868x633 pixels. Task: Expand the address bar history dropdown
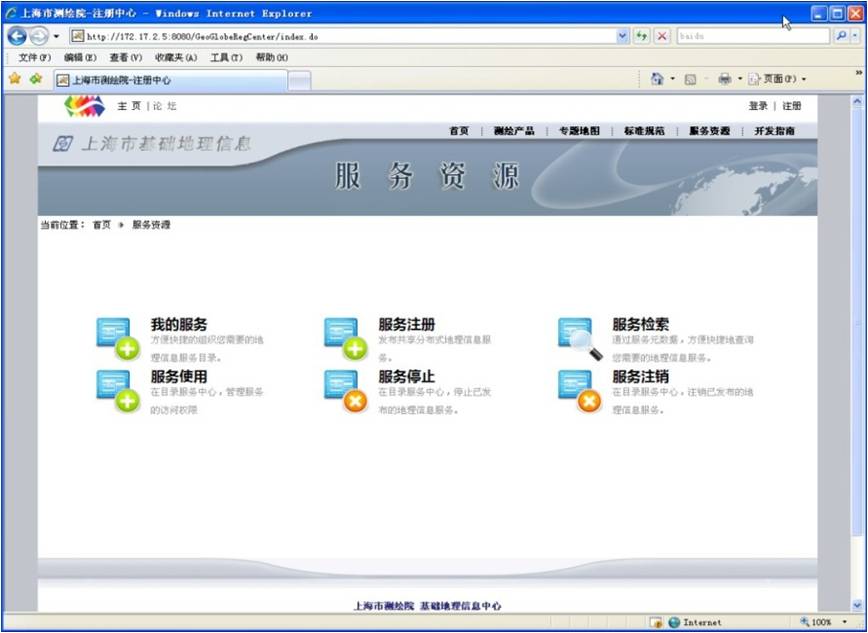pos(623,36)
